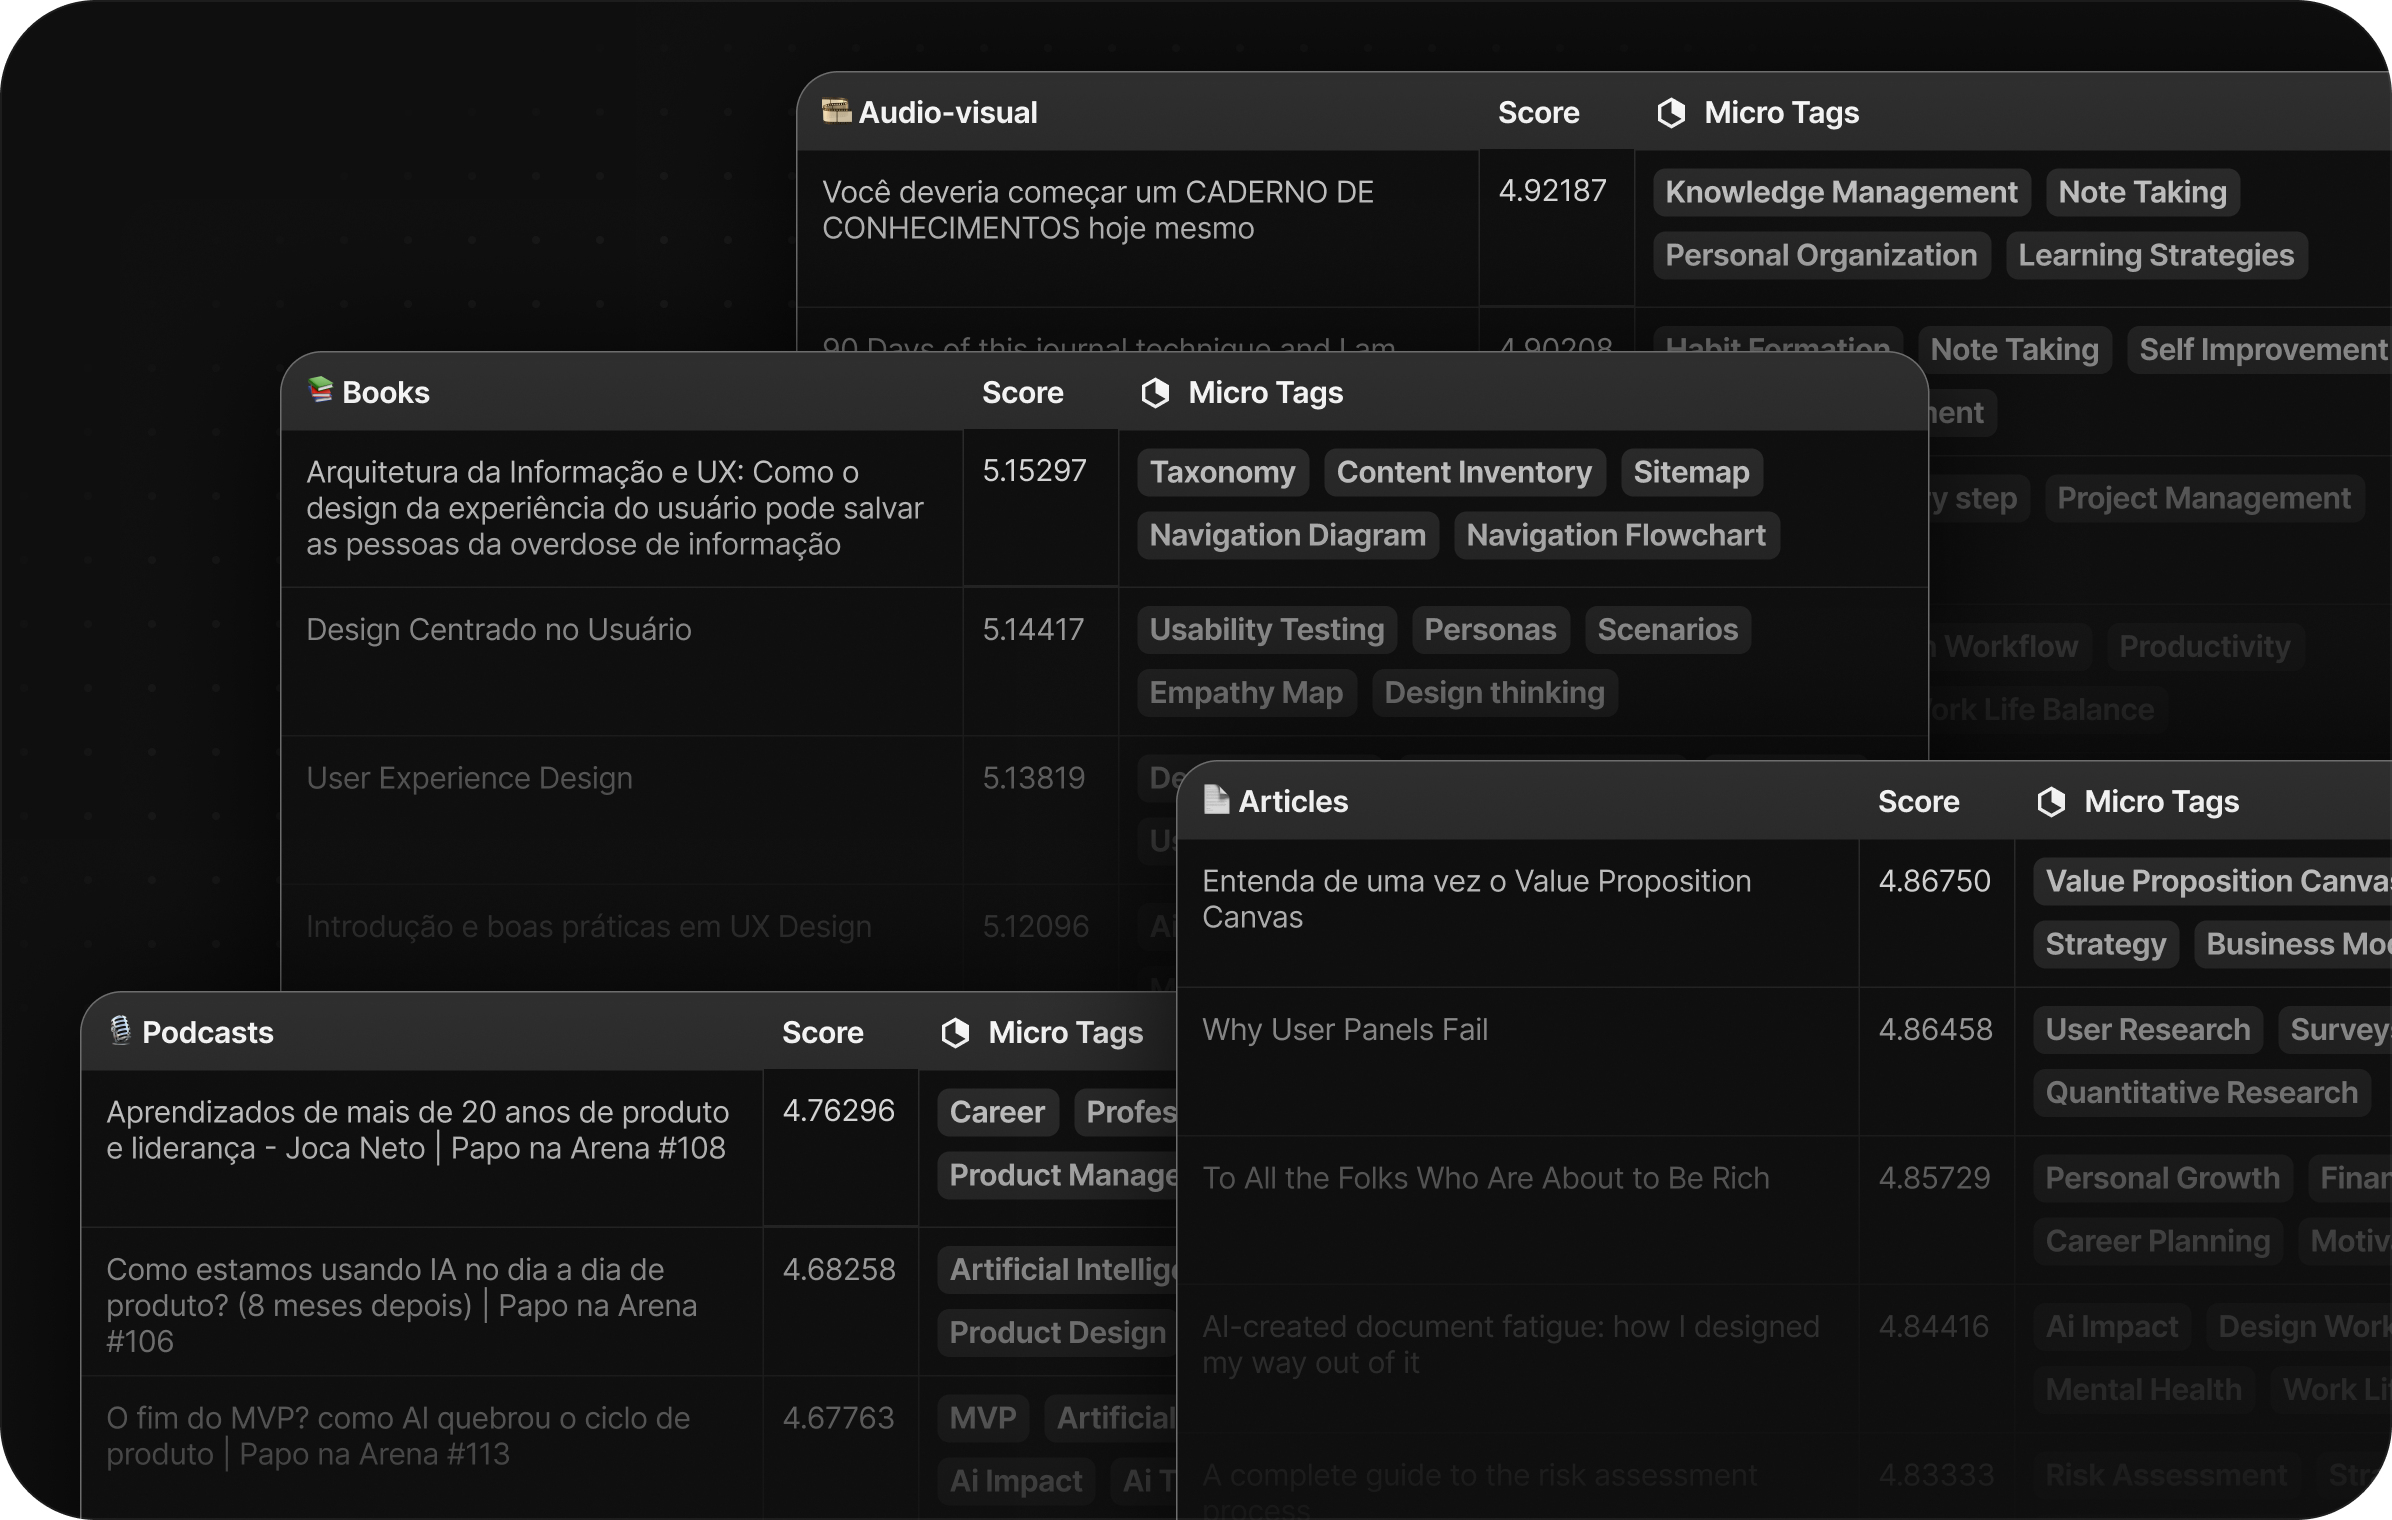Click score 4.86750 in Articles table
Viewport: 2392px width, 1520px height.
coord(1934,881)
